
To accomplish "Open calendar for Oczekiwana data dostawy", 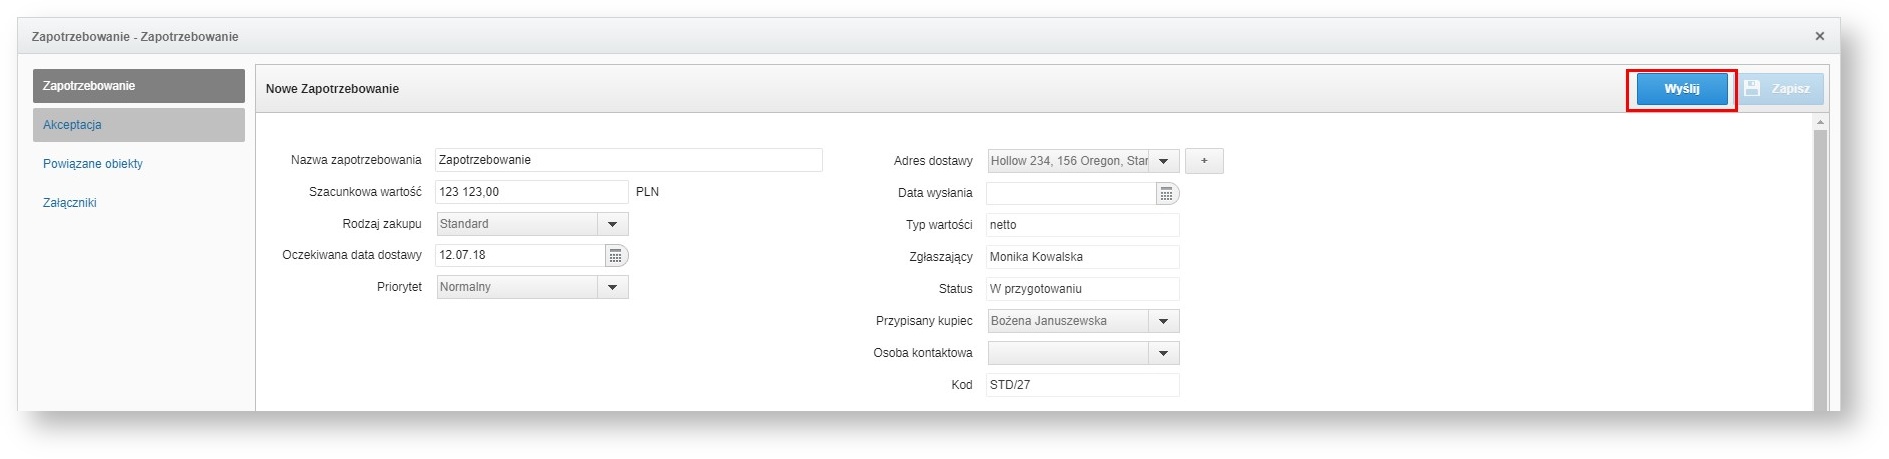I will 616,256.
